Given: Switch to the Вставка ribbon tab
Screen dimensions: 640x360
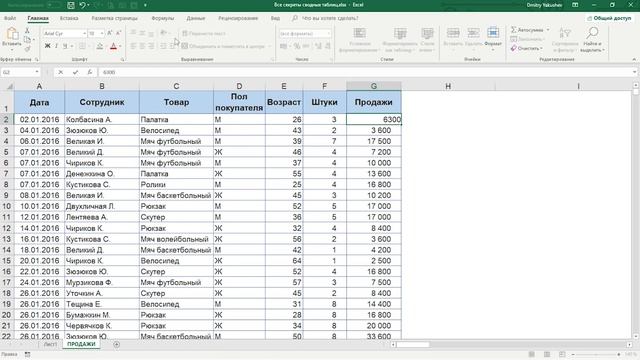Looking at the screenshot, I should [x=69, y=18].
